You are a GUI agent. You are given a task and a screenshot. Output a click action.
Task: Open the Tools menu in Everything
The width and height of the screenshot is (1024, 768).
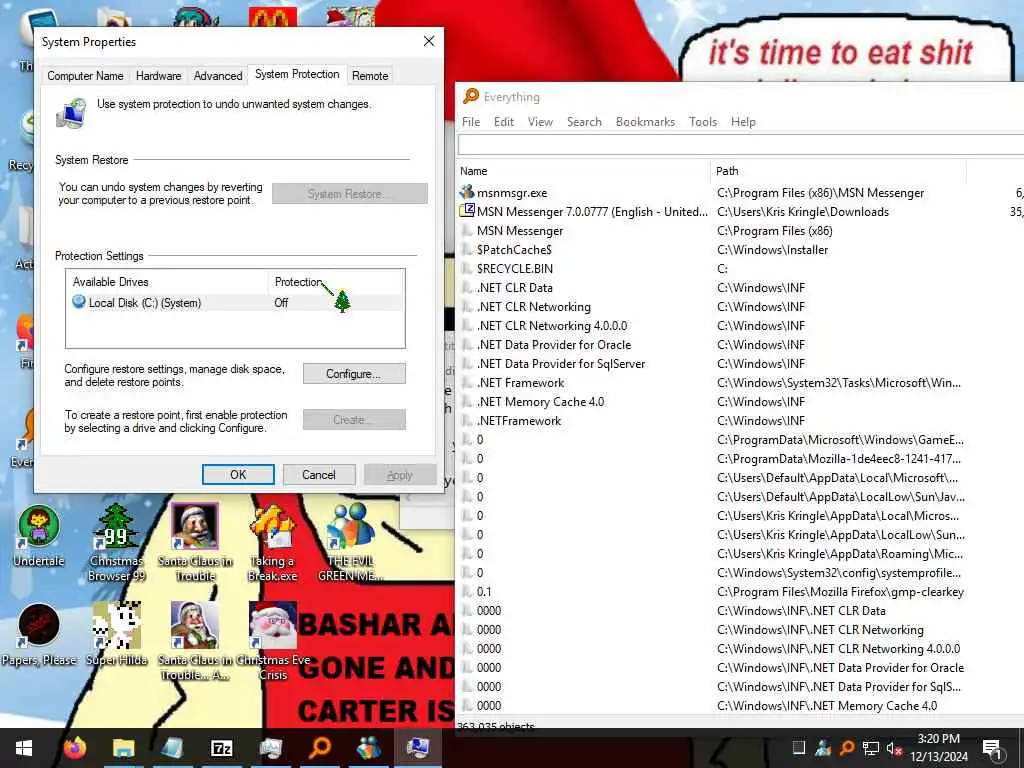click(x=703, y=121)
